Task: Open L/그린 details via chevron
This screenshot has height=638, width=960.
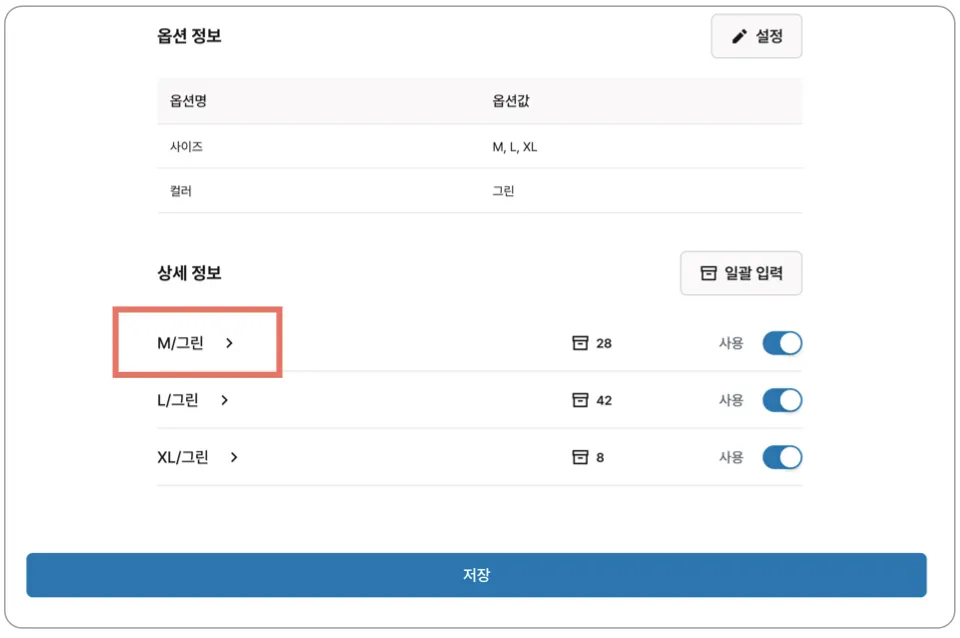Action: 224,400
